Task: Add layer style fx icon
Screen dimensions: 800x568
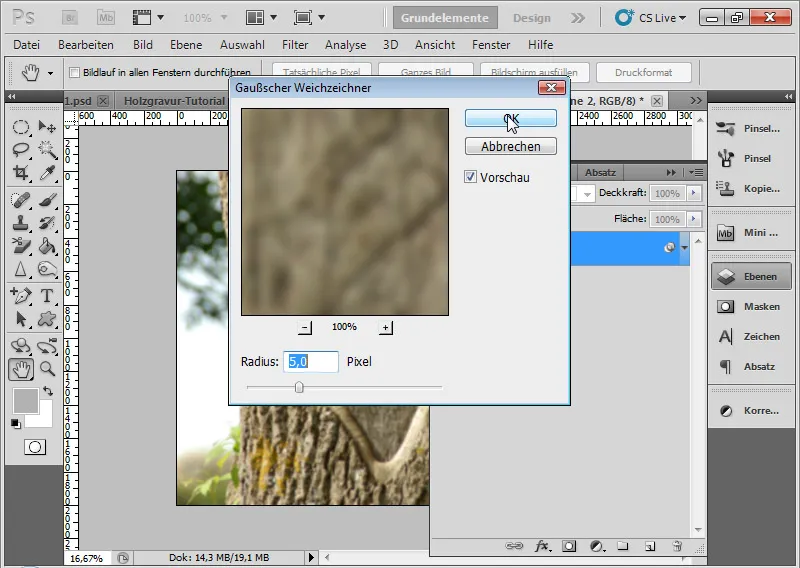Action: (542, 546)
